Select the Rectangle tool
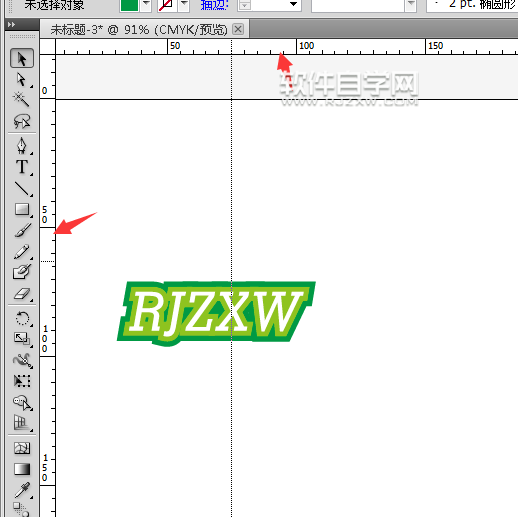The height and width of the screenshot is (517, 518). pos(22,210)
